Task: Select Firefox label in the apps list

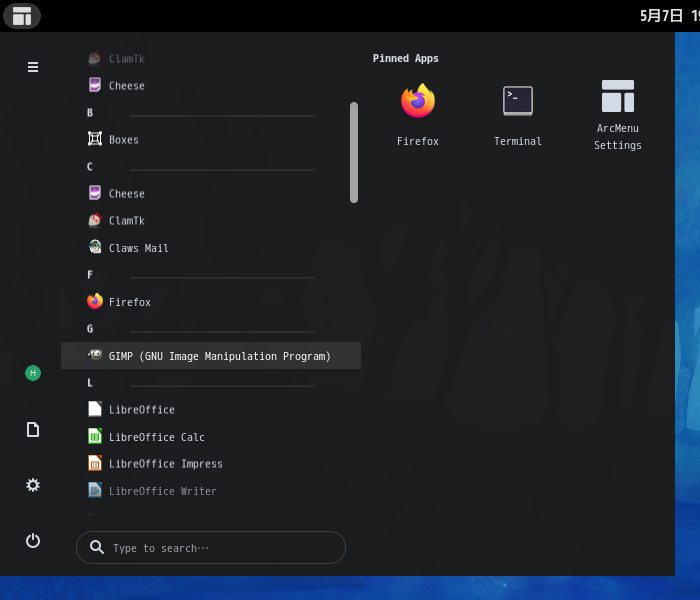Action: 129,302
